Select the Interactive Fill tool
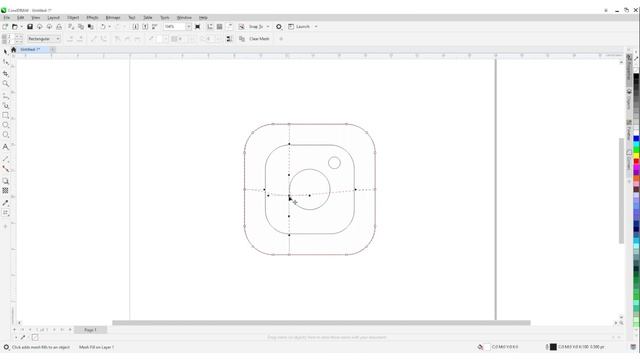Viewport: 640px width, 360px height. 5,213
